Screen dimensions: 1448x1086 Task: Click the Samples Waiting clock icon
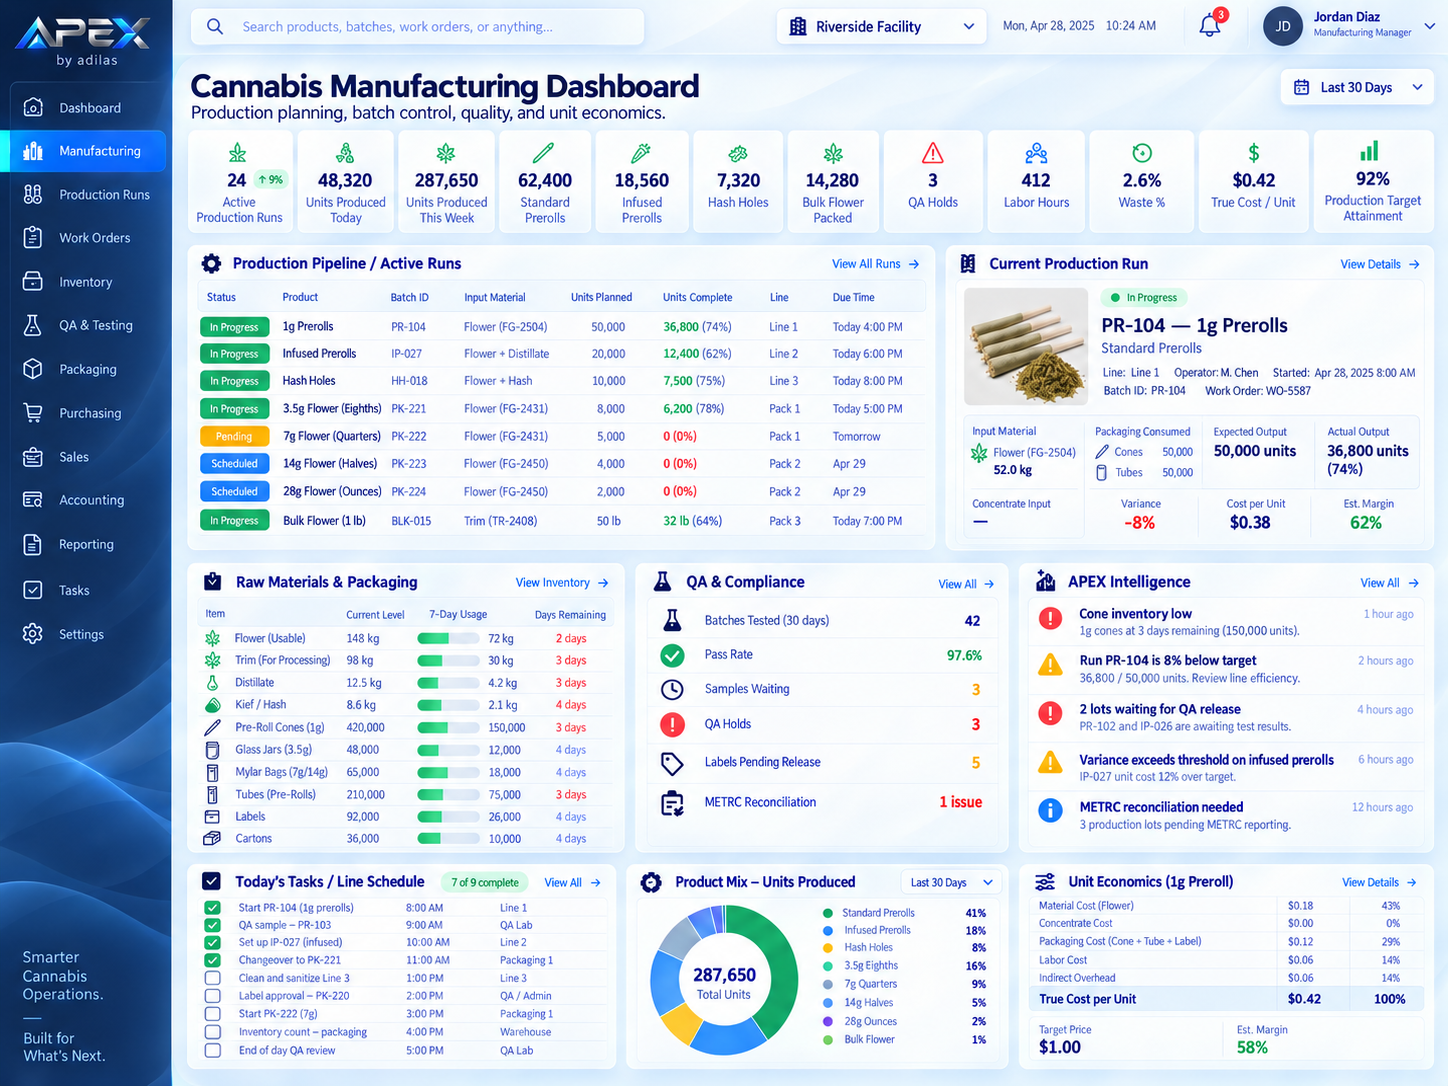(x=672, y=689)
